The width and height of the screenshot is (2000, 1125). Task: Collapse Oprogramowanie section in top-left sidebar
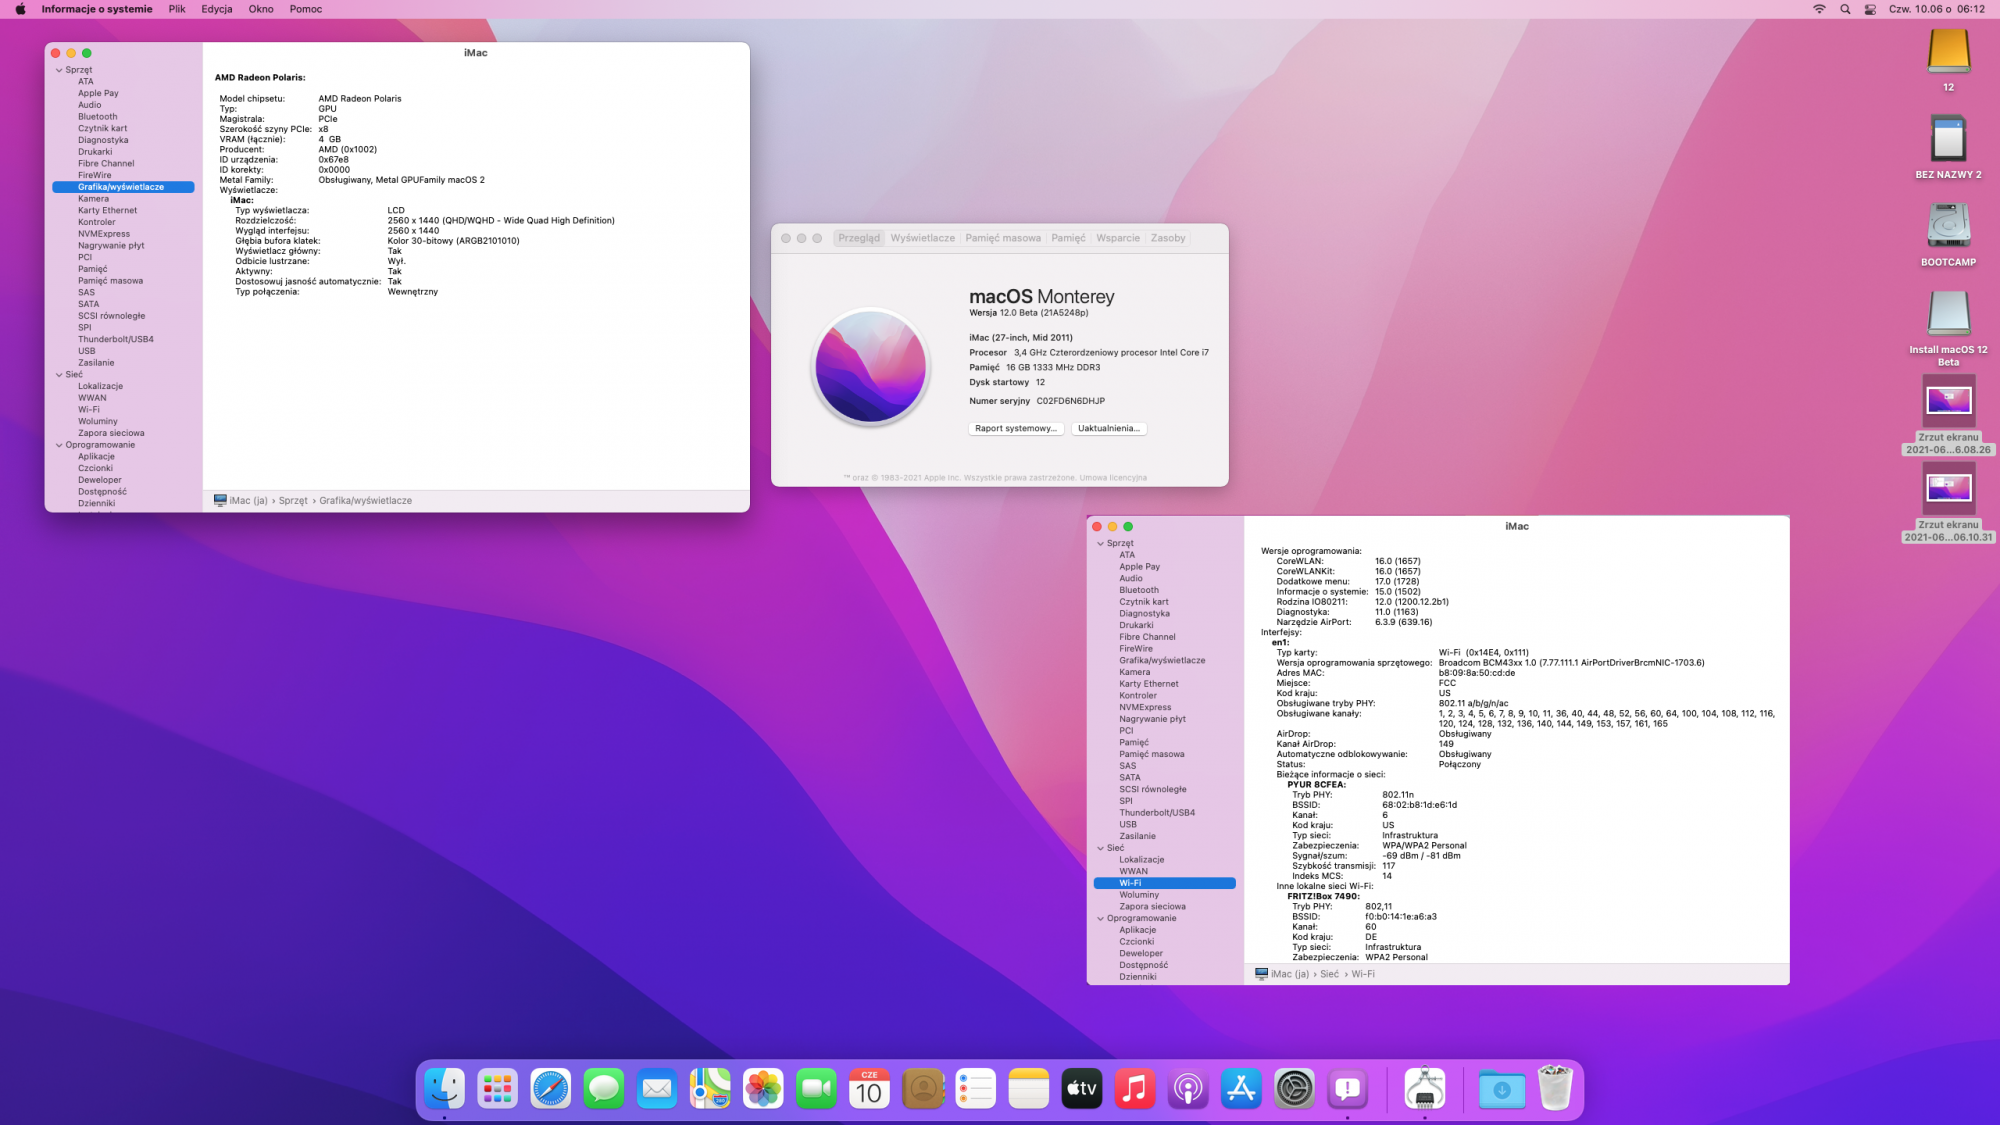[59, 445]
